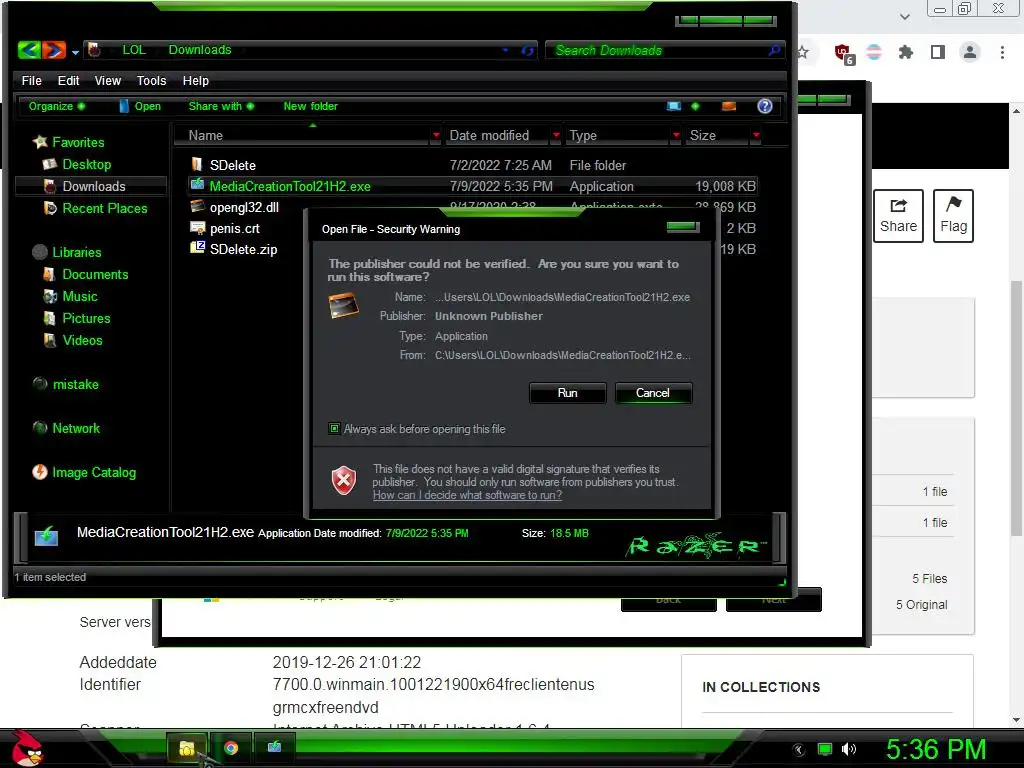The image size is (1024, 768).
Task: Click Image Catalog in the navigation pane
Action: pyautogui.click(x=94, y=472)
